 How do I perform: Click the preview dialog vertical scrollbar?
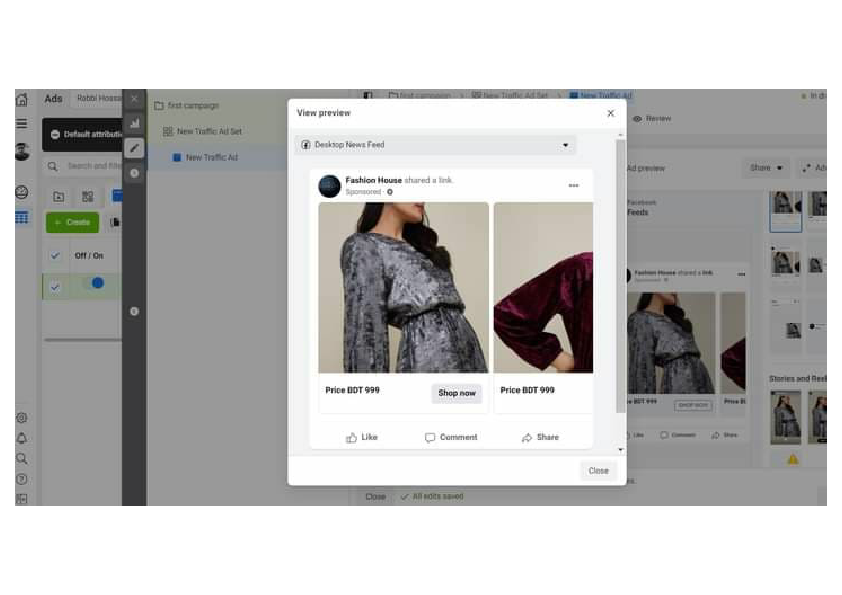[621, 276]
